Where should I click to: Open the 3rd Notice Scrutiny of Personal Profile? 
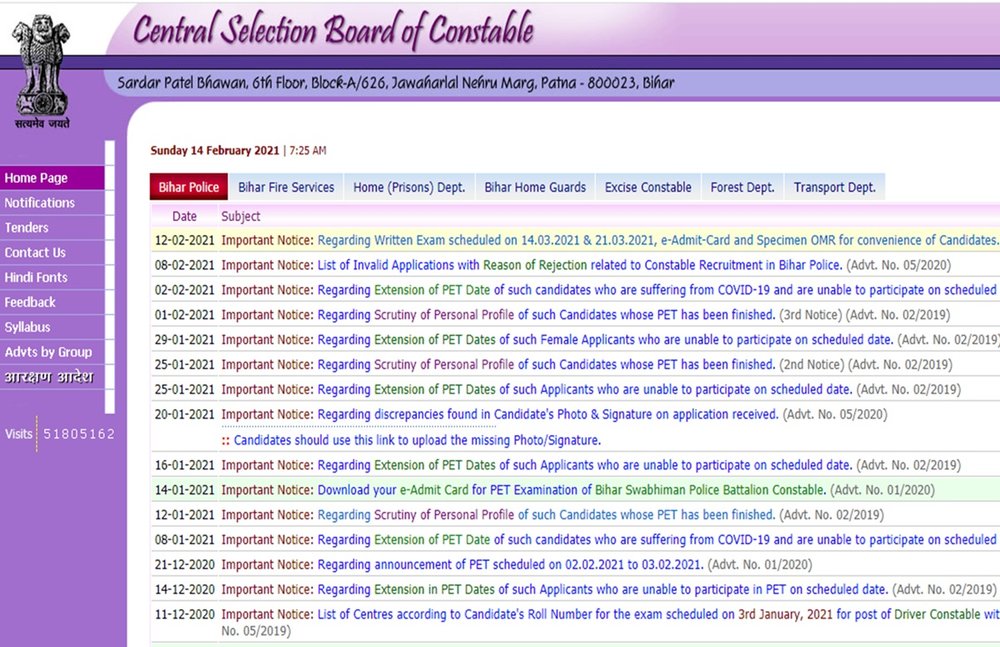pyautogui.click(x=546, y=315)
